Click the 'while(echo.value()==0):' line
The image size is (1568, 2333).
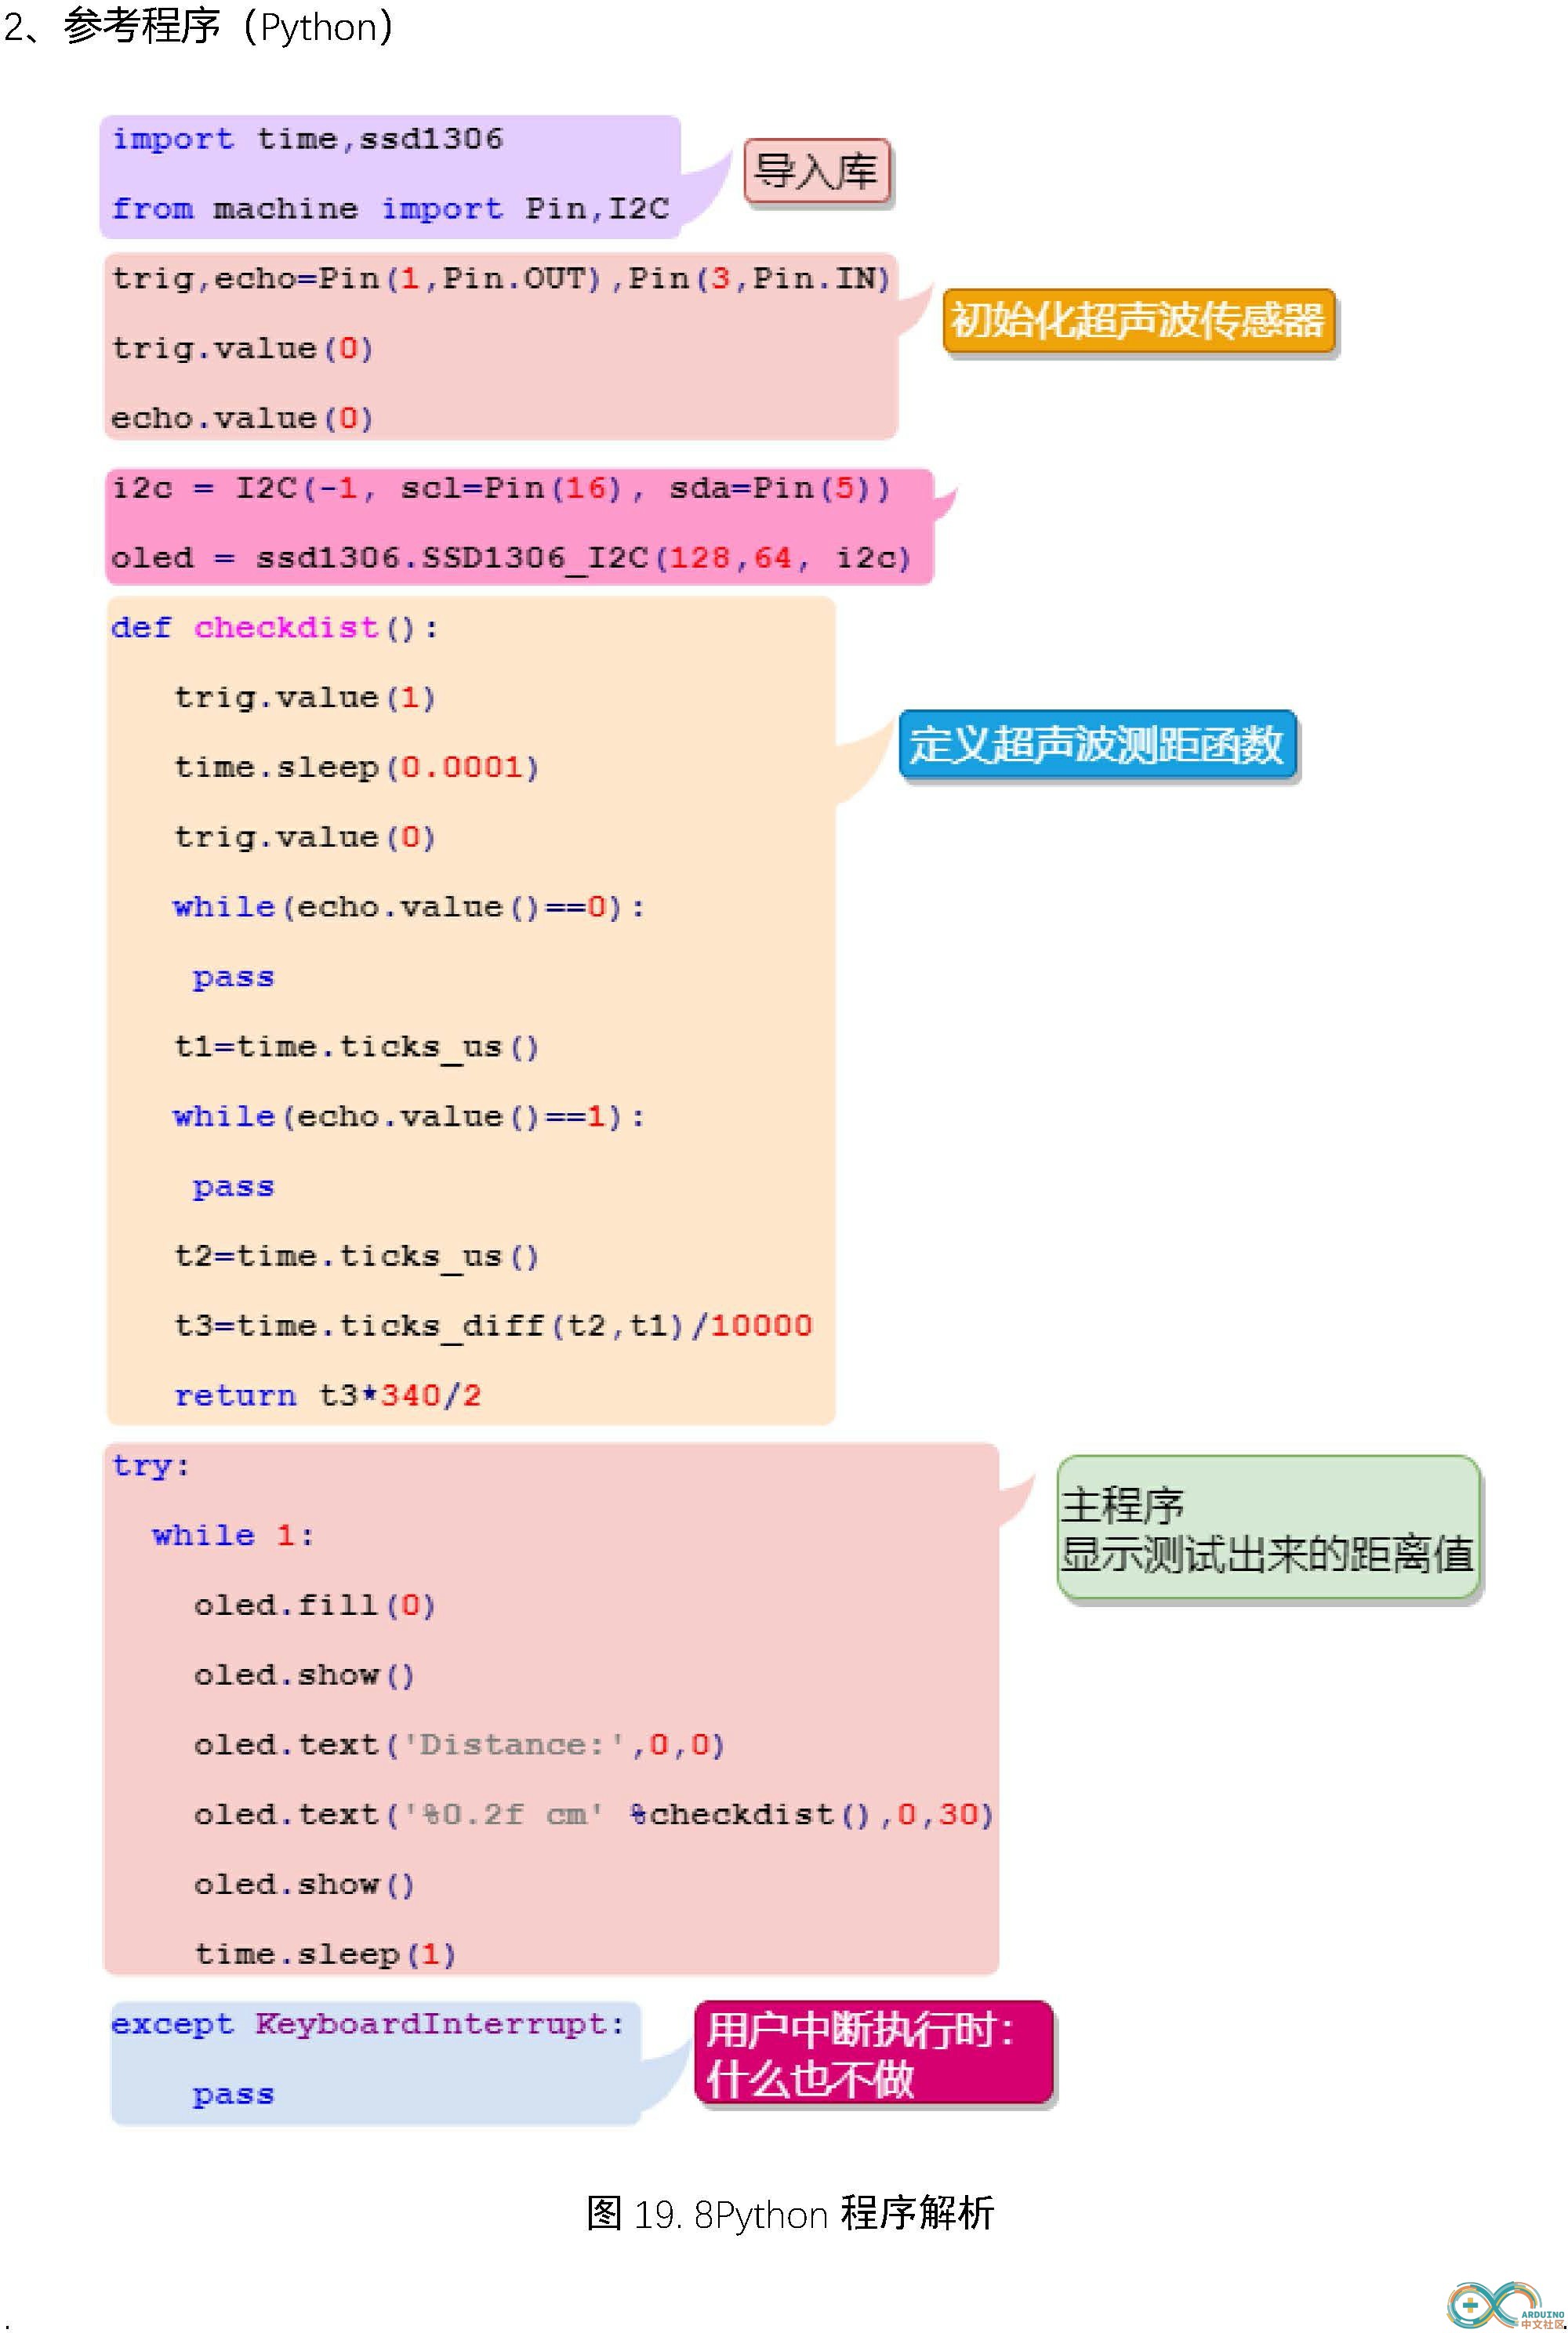click(x=409, y=907)
